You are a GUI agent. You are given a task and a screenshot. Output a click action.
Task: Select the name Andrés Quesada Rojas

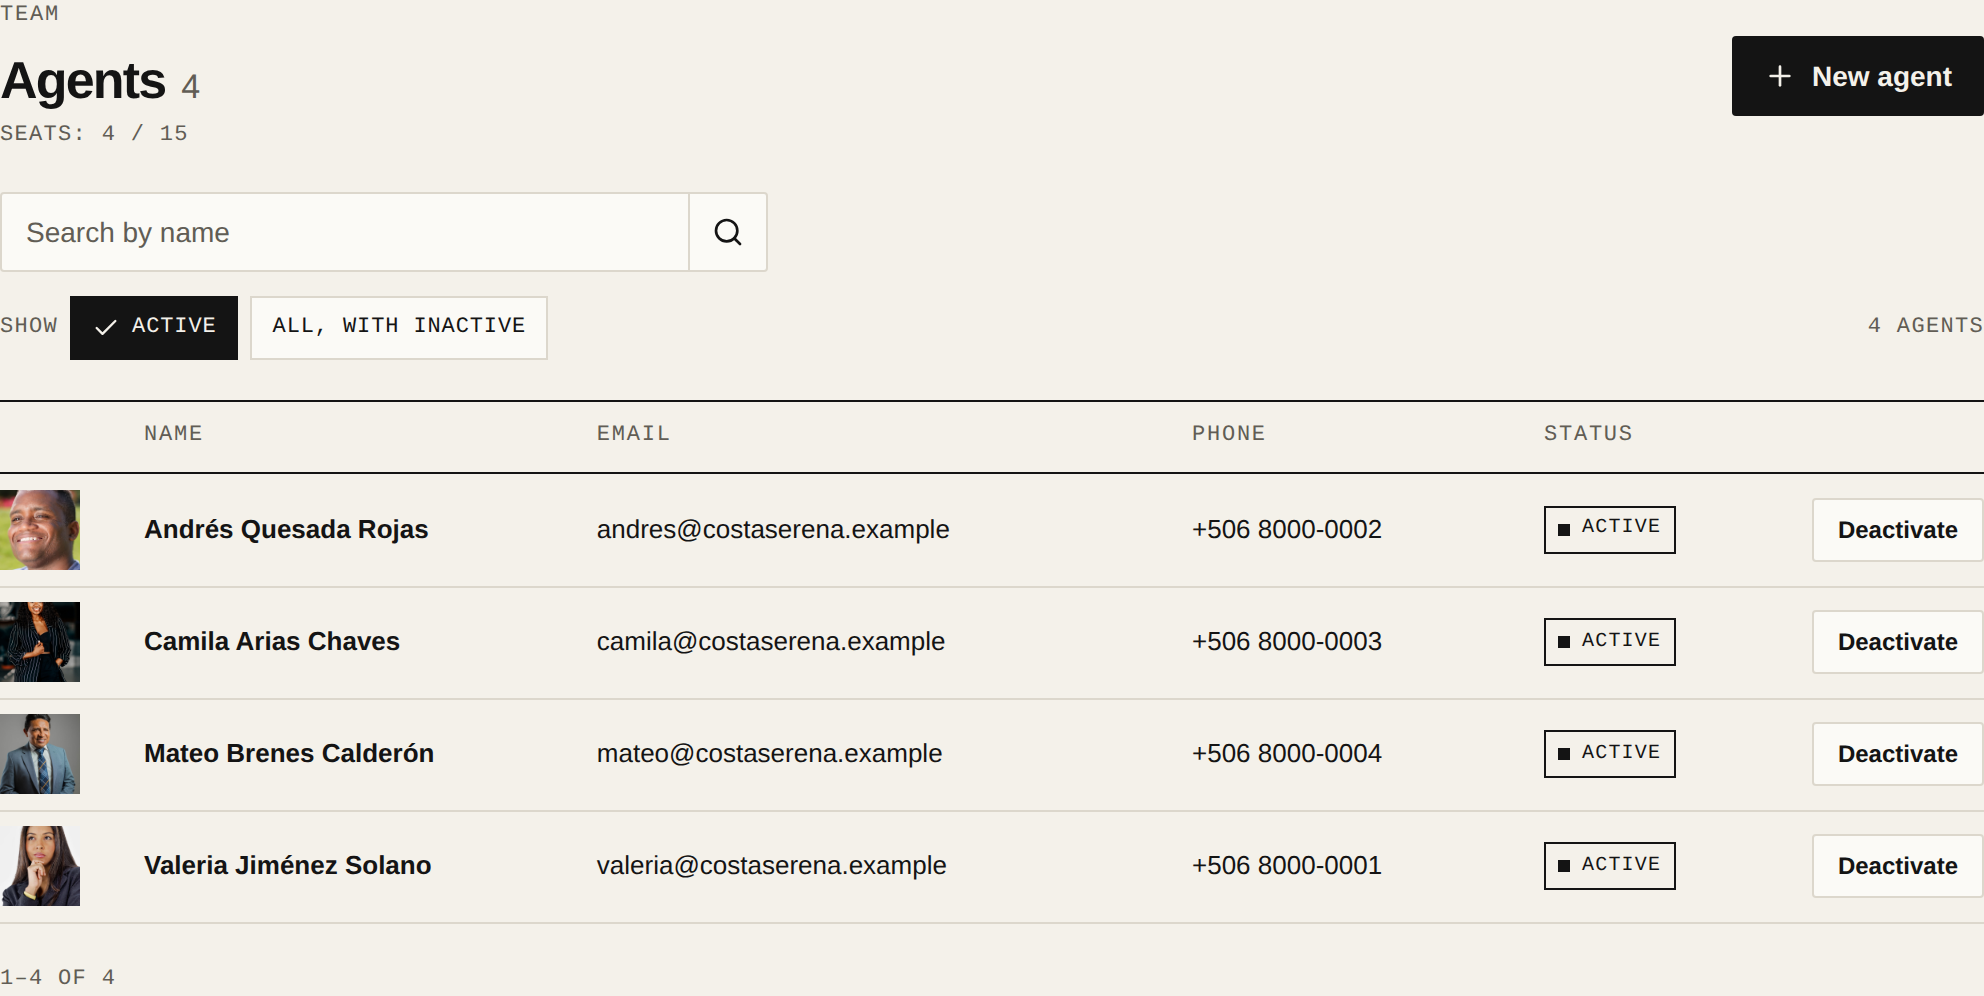(286, 529)
